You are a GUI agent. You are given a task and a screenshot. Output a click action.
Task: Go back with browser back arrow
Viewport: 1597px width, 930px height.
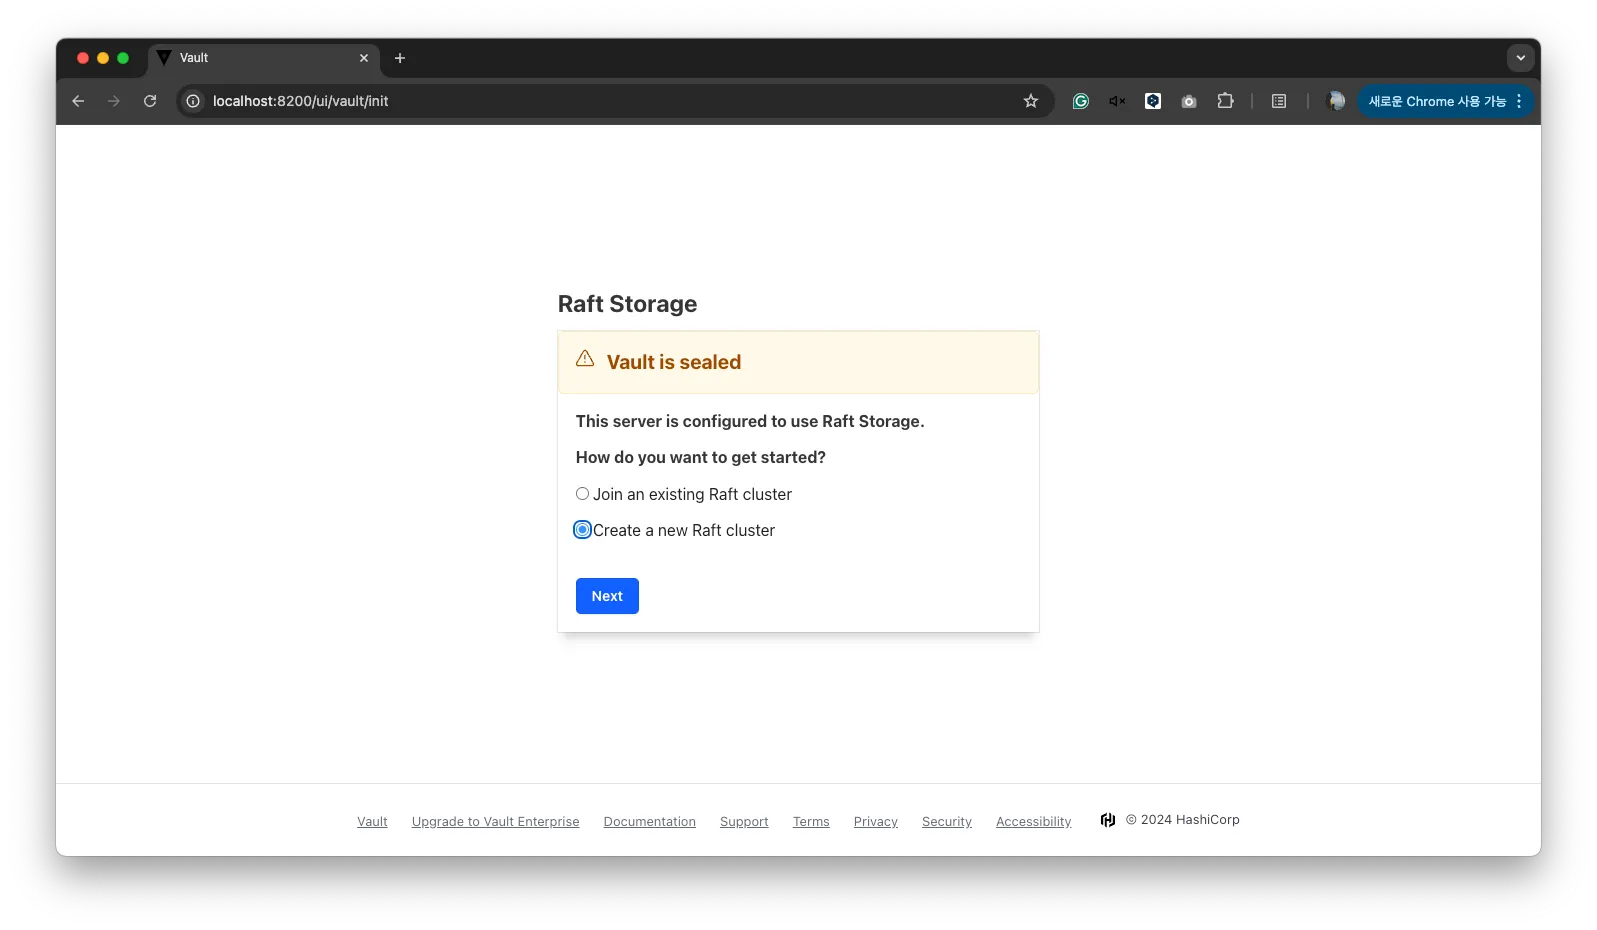point(78,101)
